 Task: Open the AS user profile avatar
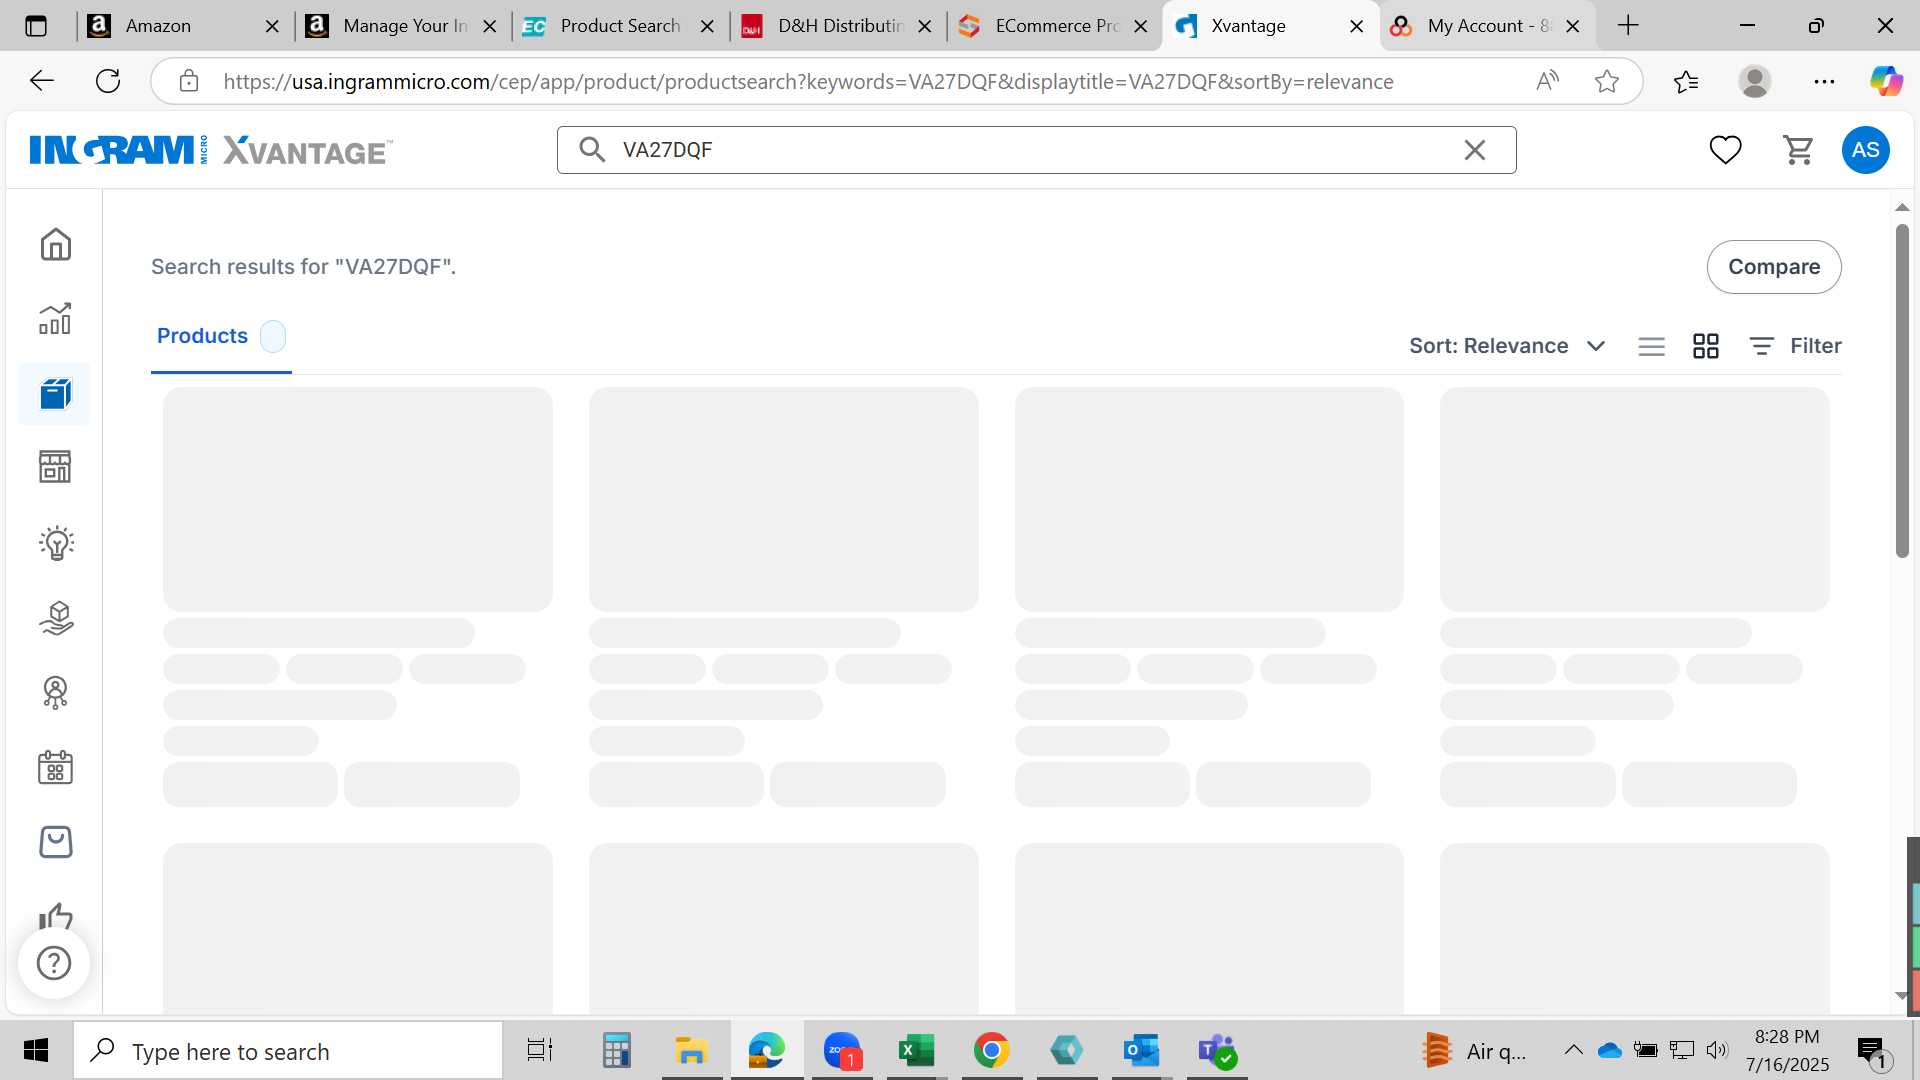1865,150
